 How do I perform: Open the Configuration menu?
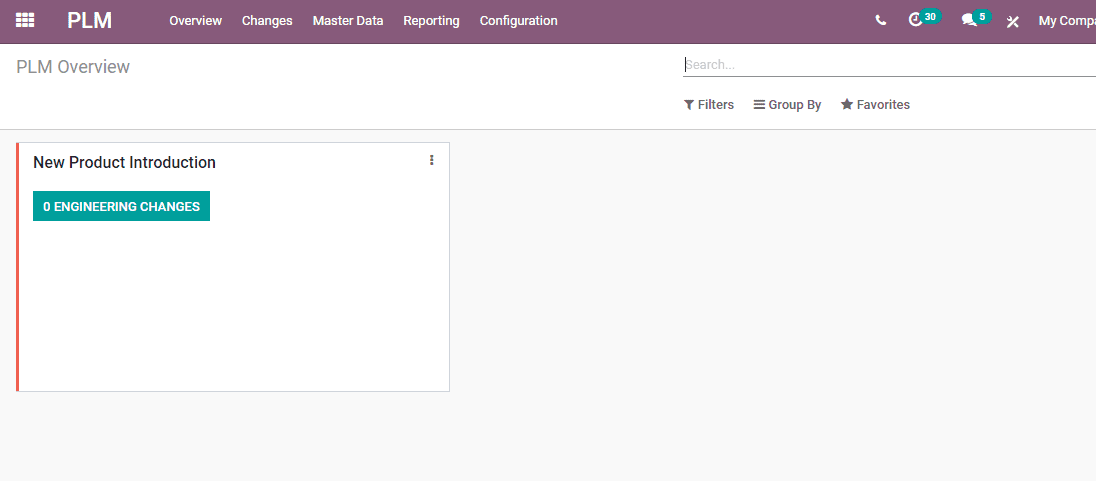pos(519,21)
